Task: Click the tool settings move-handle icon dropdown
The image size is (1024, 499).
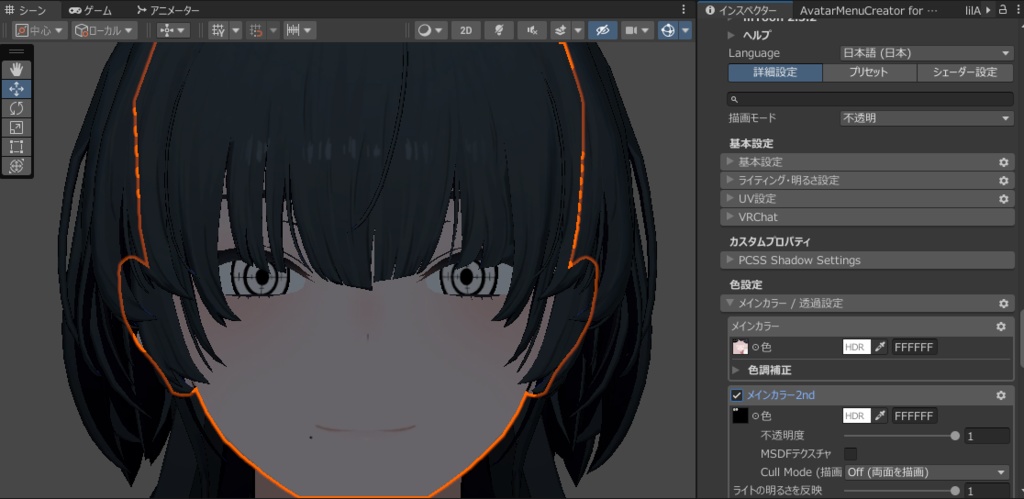Action: [x=173, y=30]
